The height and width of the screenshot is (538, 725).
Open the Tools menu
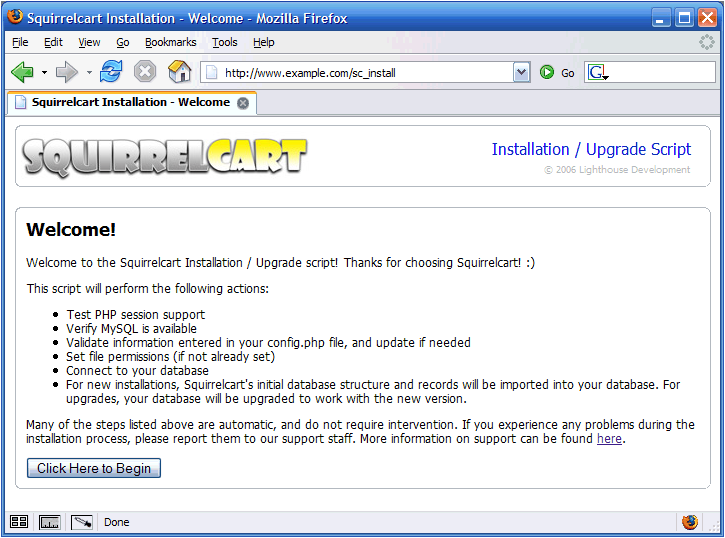click(x=225, y=42)
